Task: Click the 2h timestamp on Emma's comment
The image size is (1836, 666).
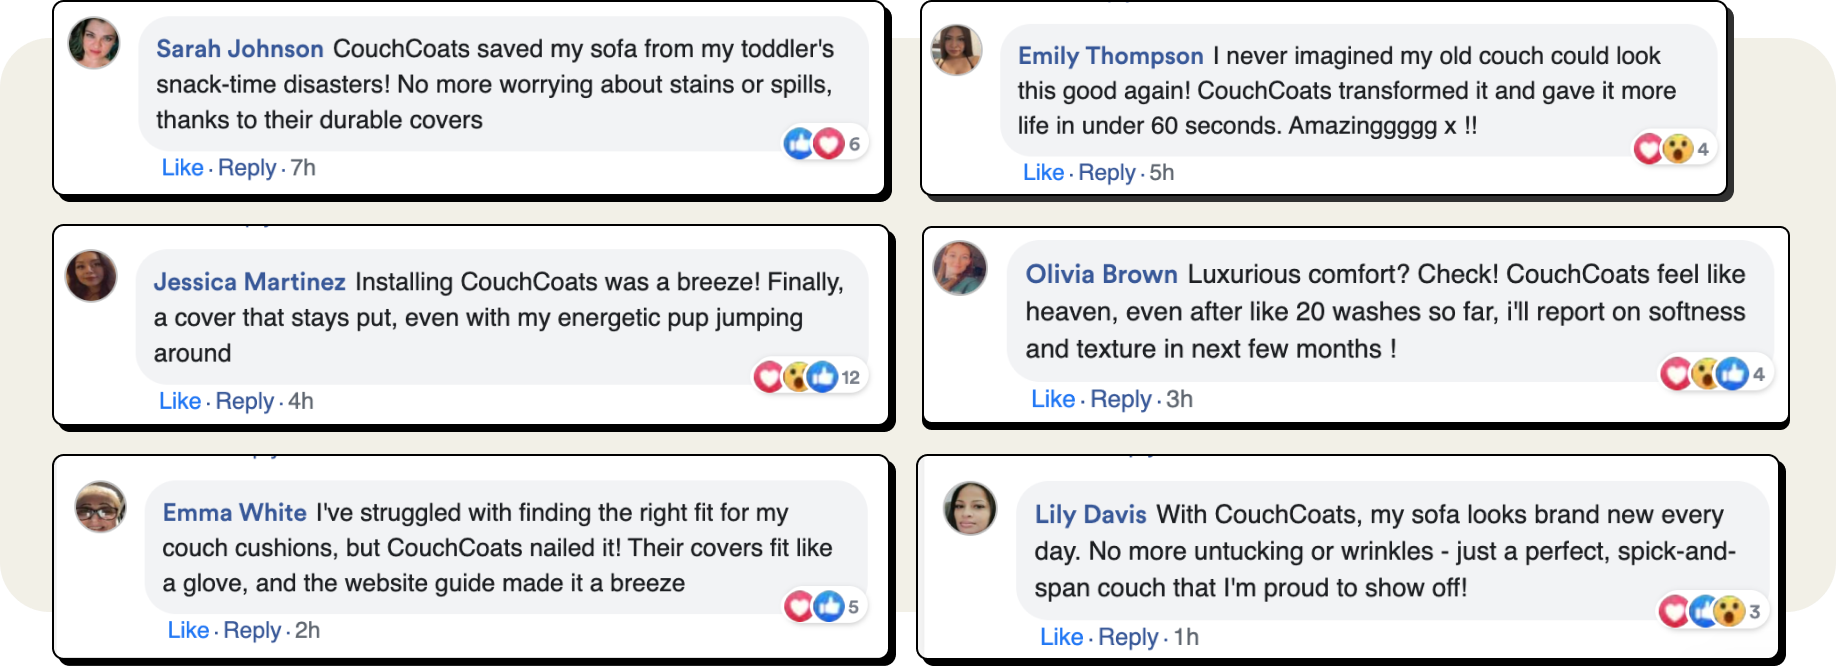Action: click(307, 630)
